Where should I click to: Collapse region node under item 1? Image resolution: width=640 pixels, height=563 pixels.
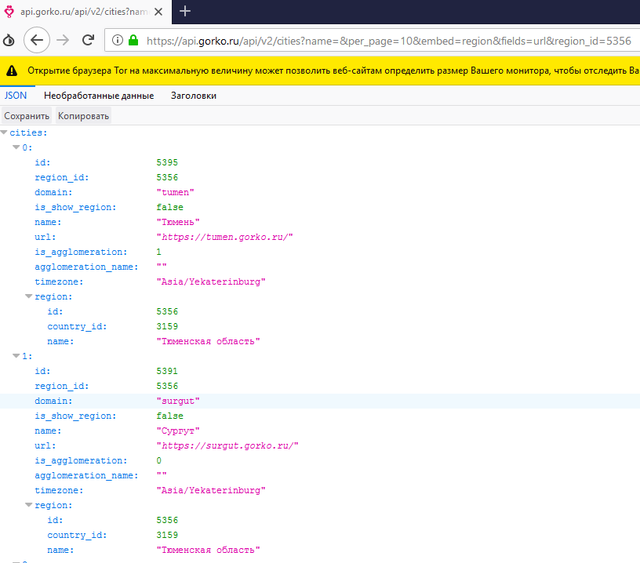(29, 505)
